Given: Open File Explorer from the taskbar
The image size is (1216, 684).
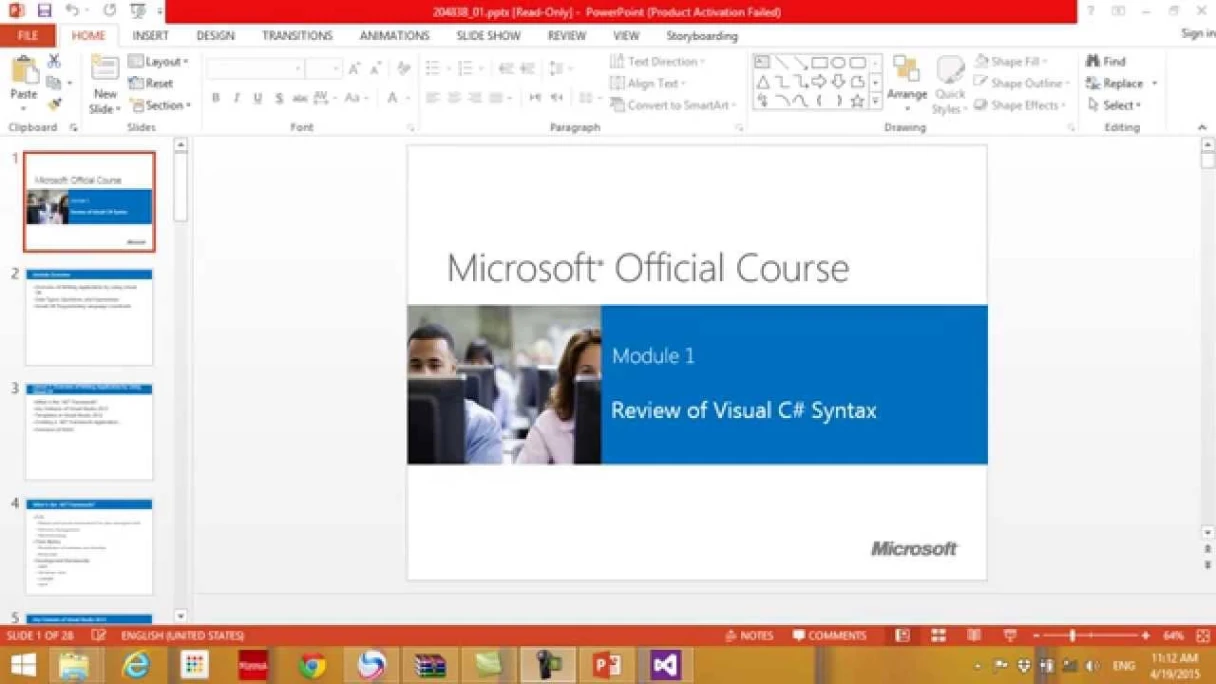Looking at the screenshot, I should coord(75,665).
